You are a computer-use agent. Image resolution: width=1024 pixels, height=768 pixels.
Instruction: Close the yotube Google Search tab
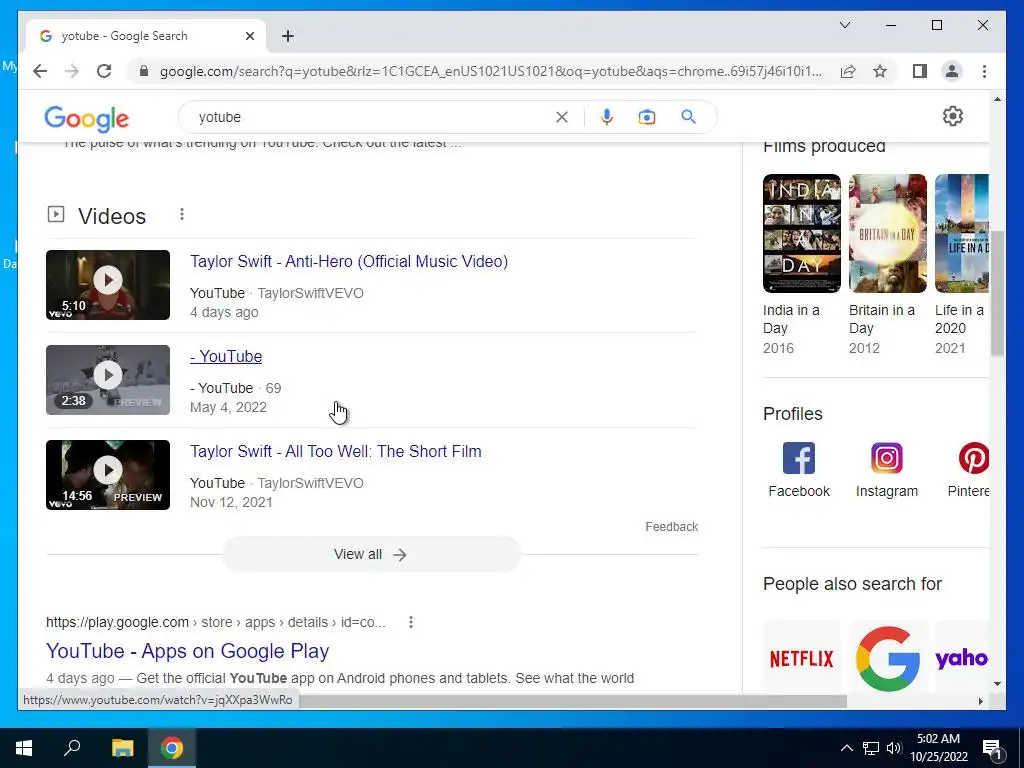click(249, 36)
